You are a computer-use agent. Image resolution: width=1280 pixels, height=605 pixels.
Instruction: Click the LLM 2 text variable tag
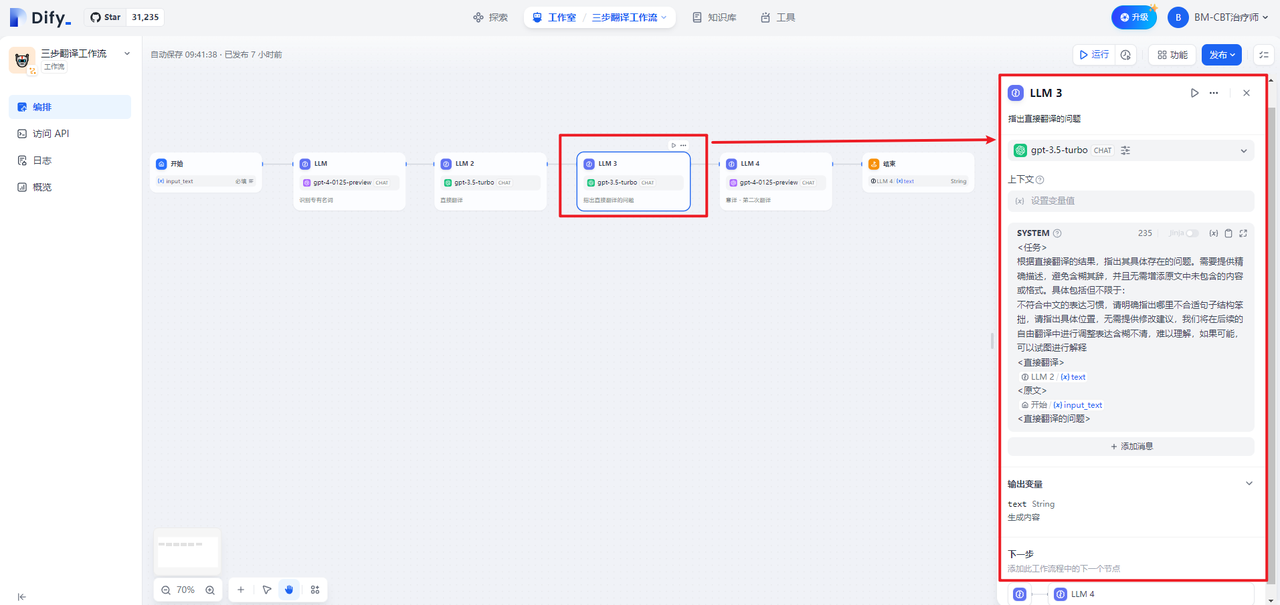coord(1053,377)
